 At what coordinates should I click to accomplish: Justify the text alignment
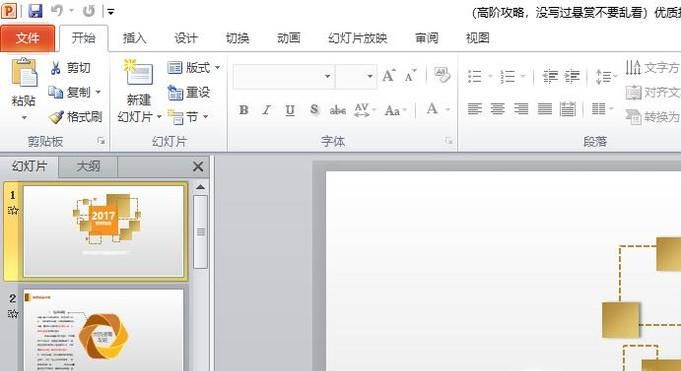[x=545, y=109]
